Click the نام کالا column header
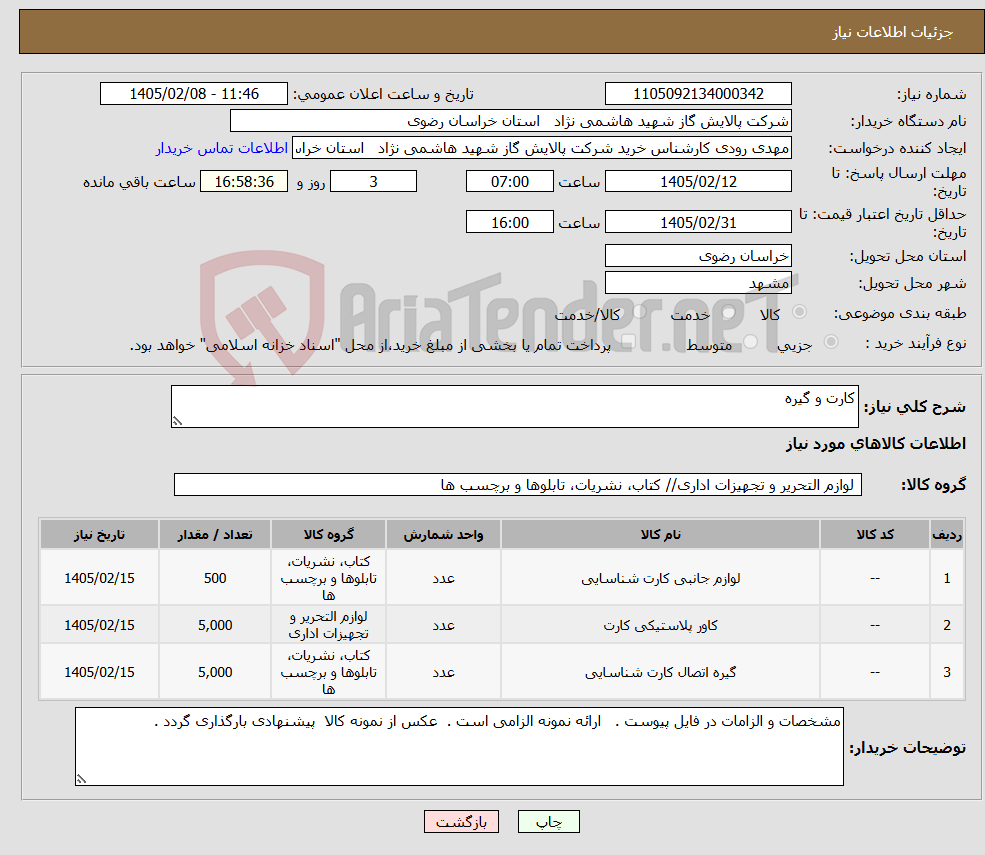 point(660,535)
